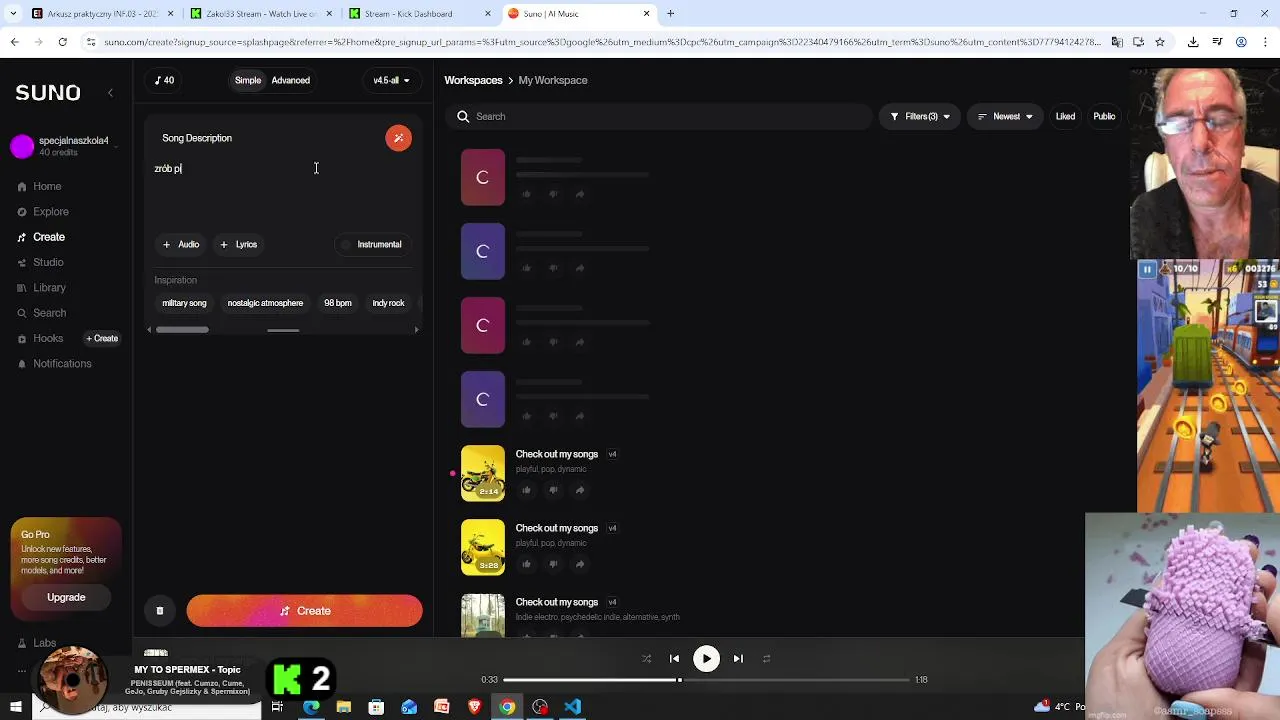Open the v4.5-all model dropdown
This screenshot has height=720, width=1280.
coord(391,80)
